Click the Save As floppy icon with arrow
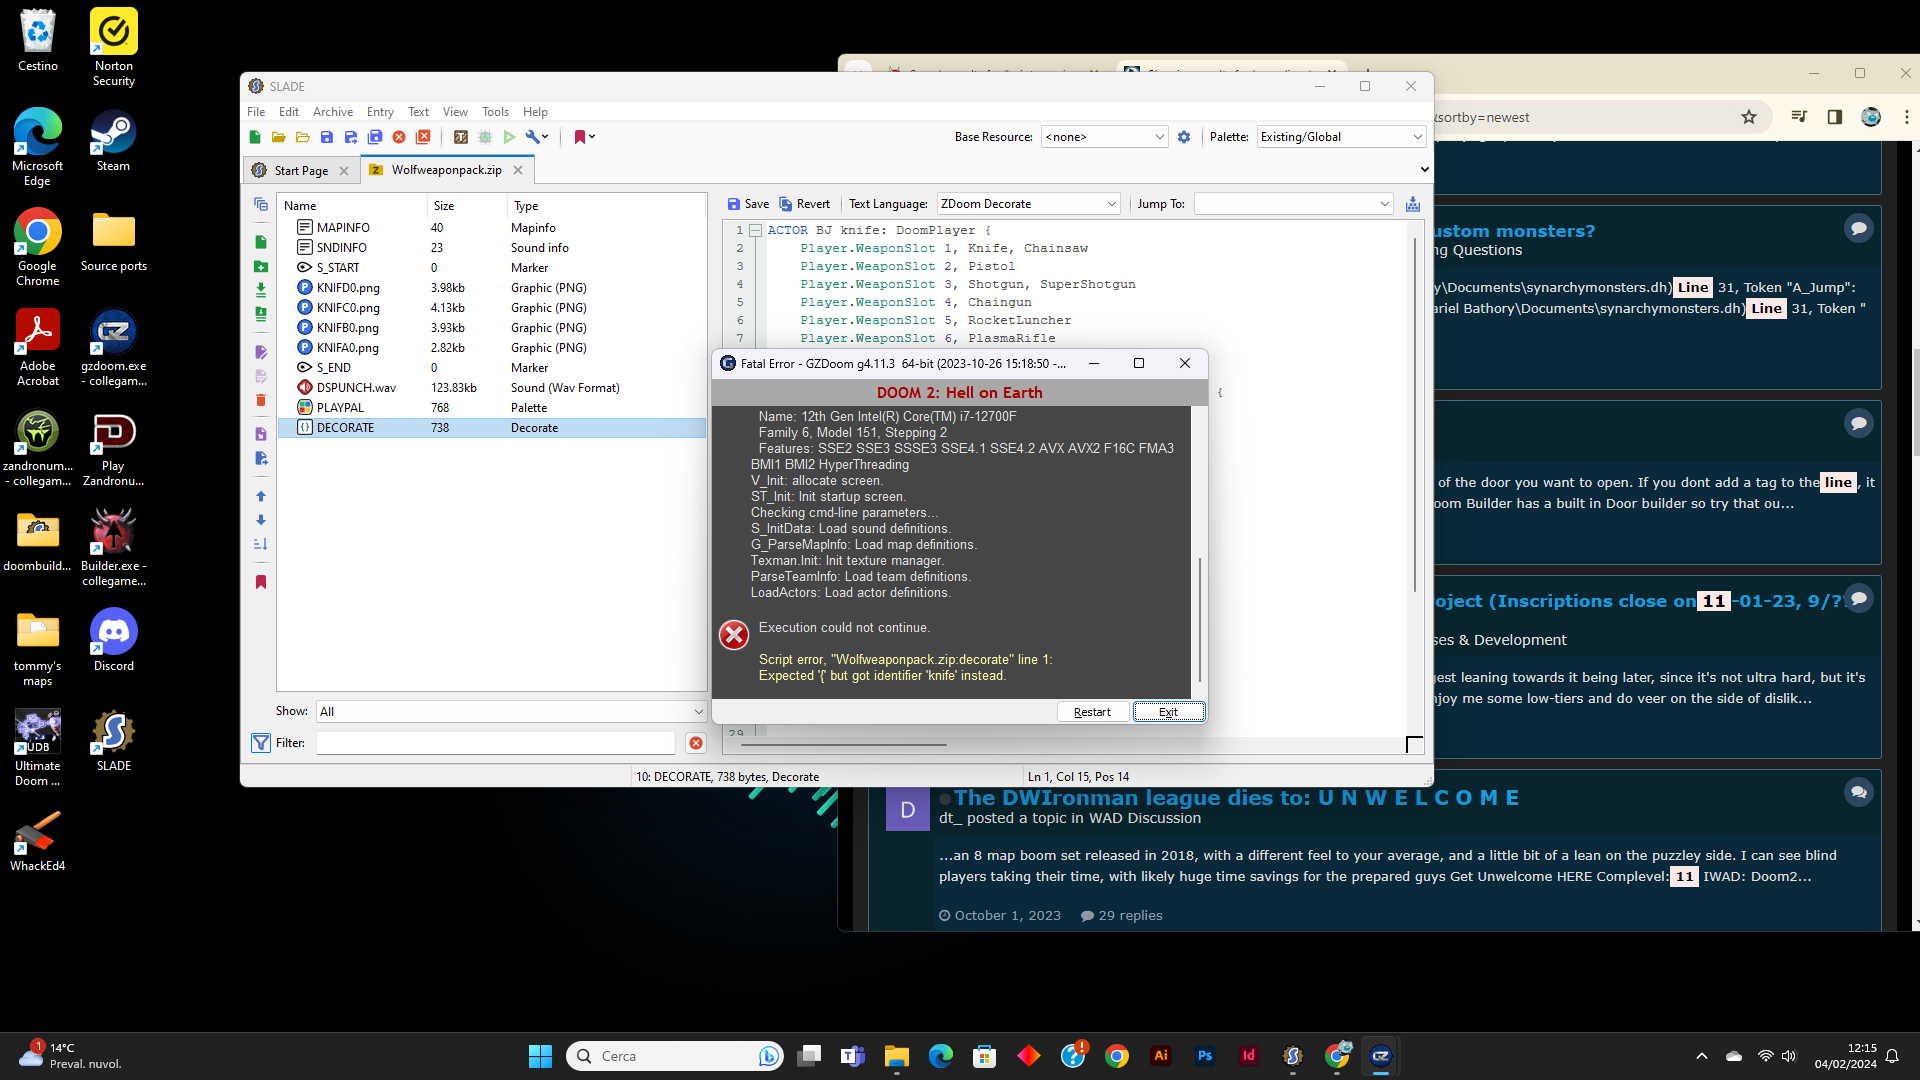 pyautogui.click(x=351, y=137)
